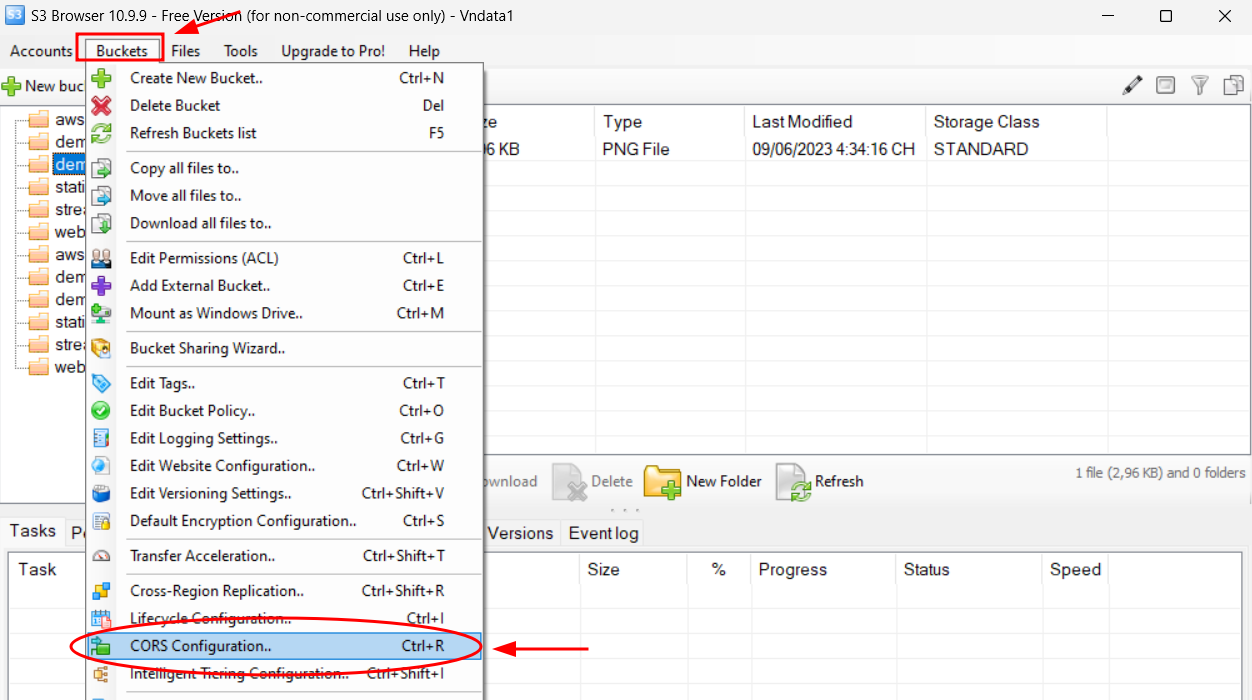Open the Files menu
Viewport: 1252px width, 700px height.
tap(185, 51)
